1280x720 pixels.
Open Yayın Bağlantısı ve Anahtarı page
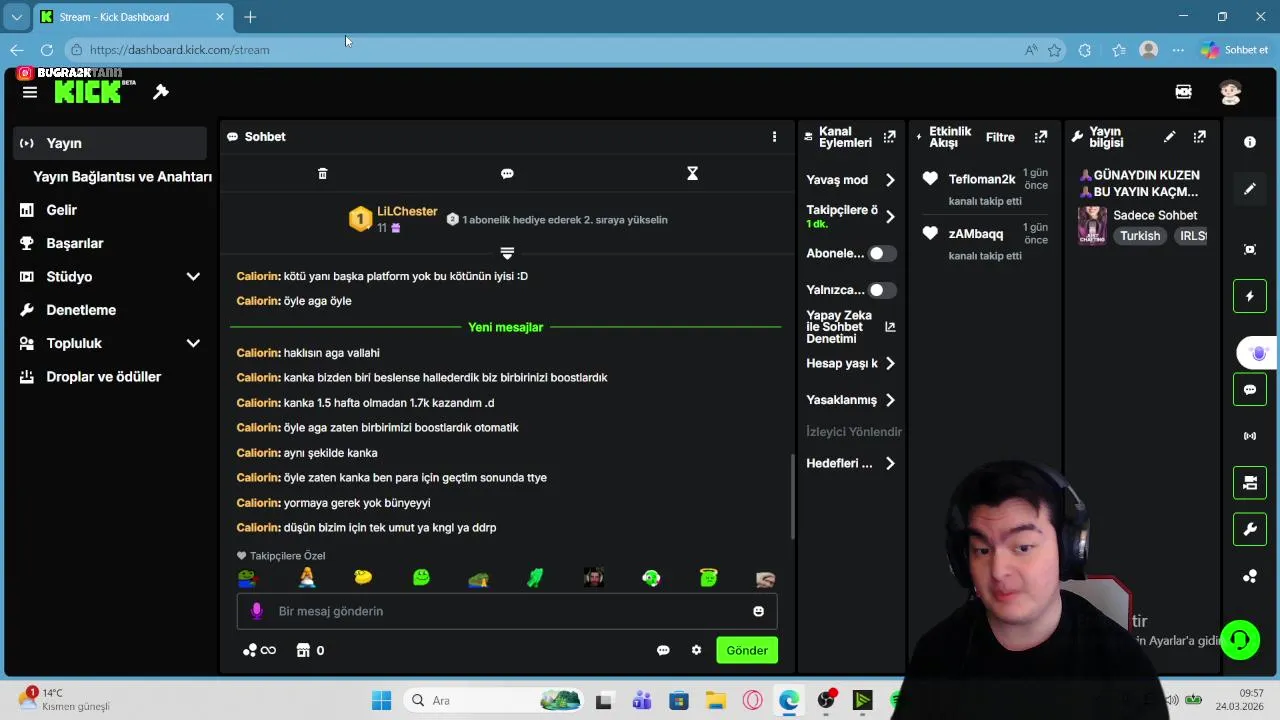click(122, 177)
